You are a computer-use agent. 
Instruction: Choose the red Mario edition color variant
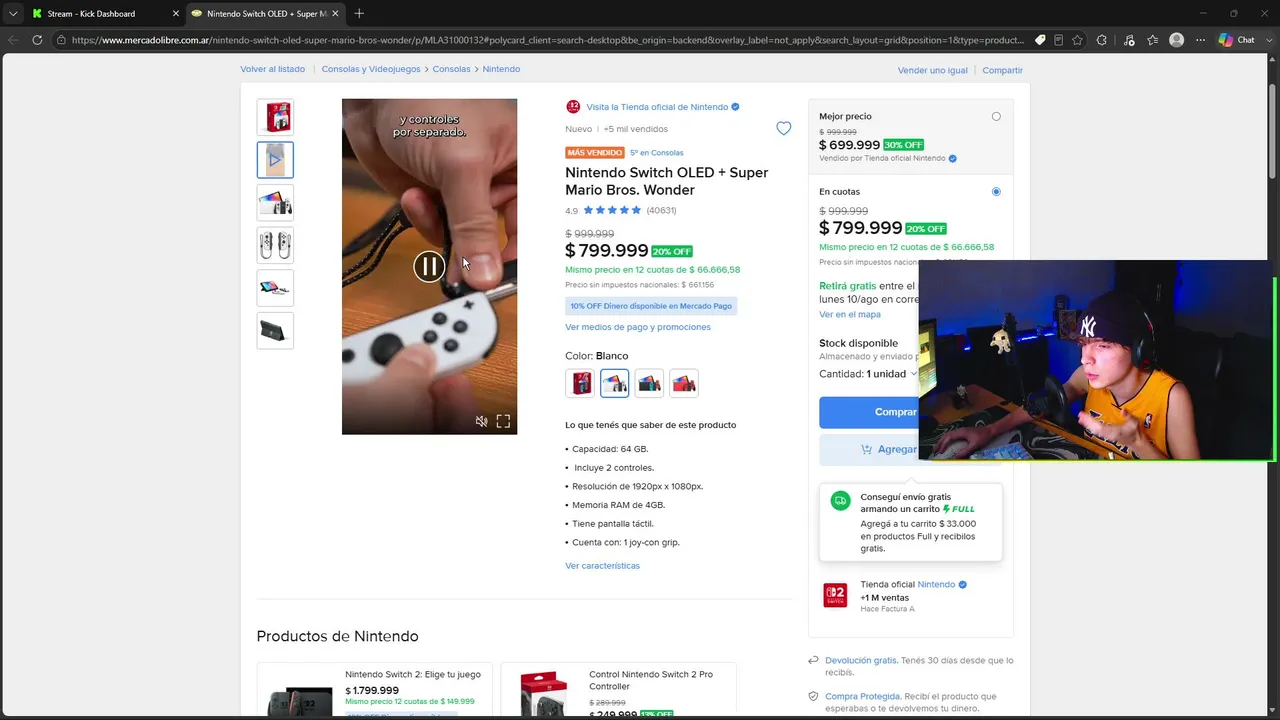(684, 383)
